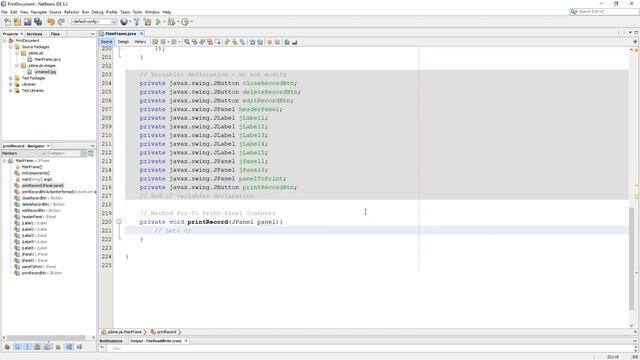This screenshot has width=640, height=360.
Task: Expand the Test Packages node
Action: coord(11,78)
